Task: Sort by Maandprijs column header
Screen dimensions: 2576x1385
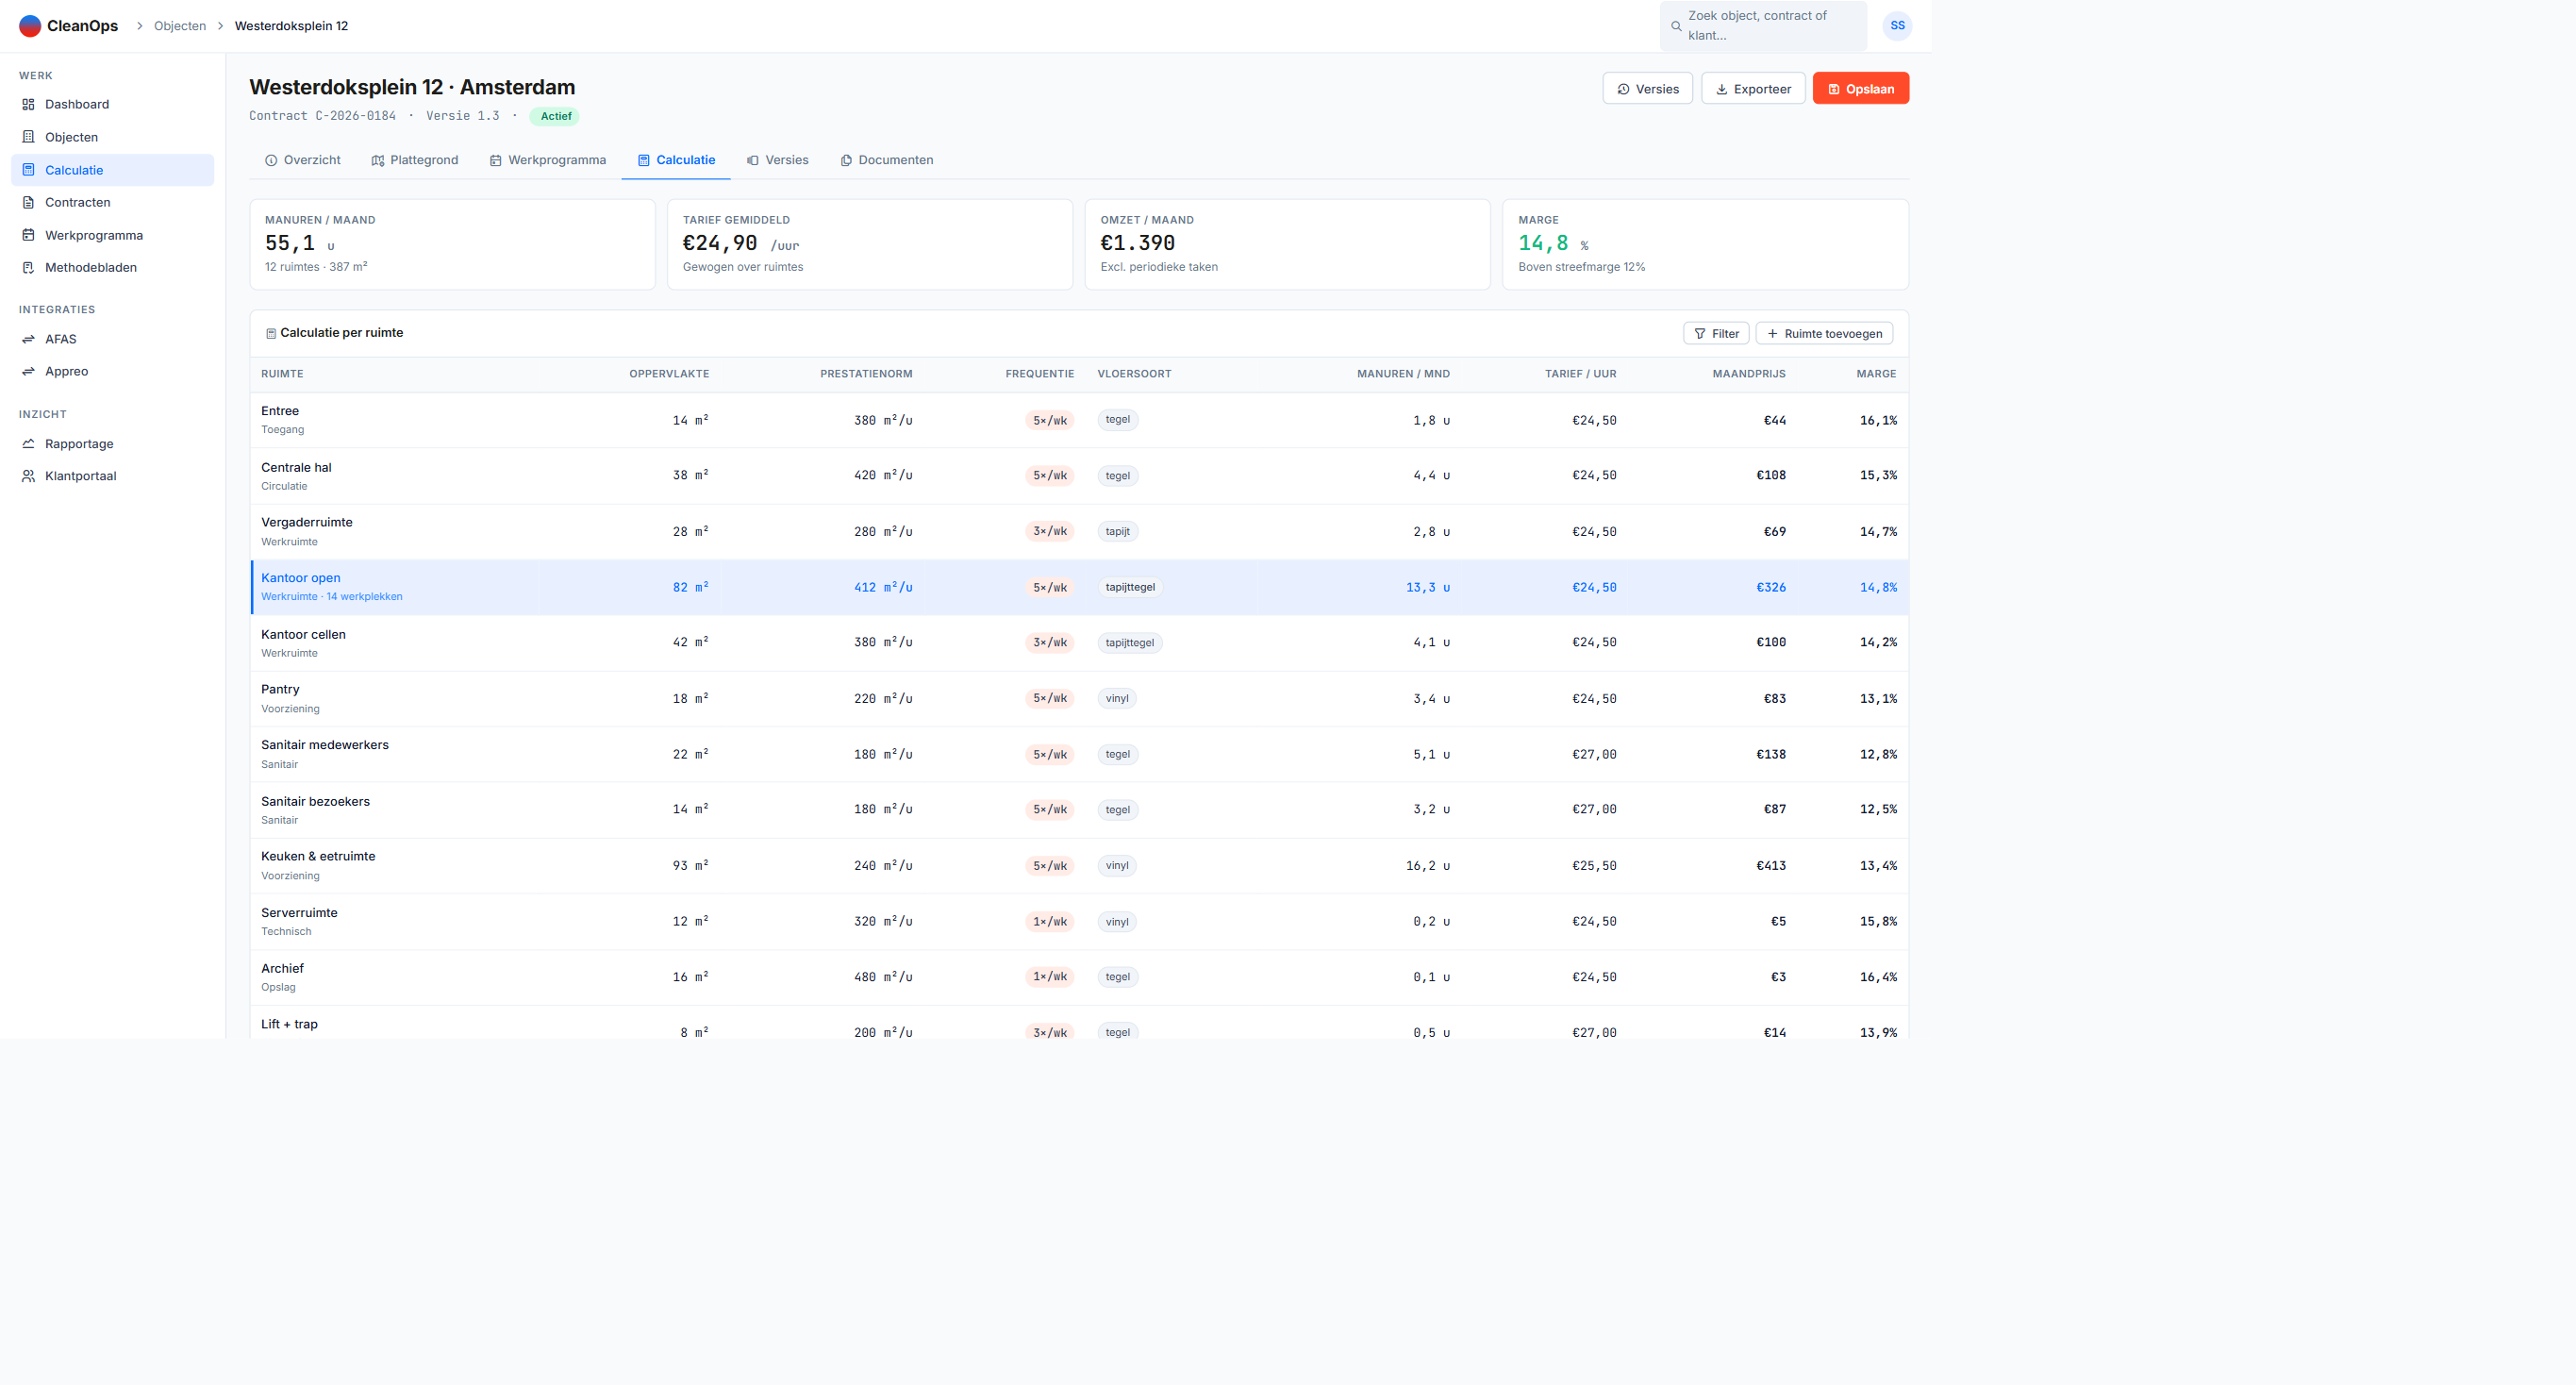Action: pos(1749,374)
